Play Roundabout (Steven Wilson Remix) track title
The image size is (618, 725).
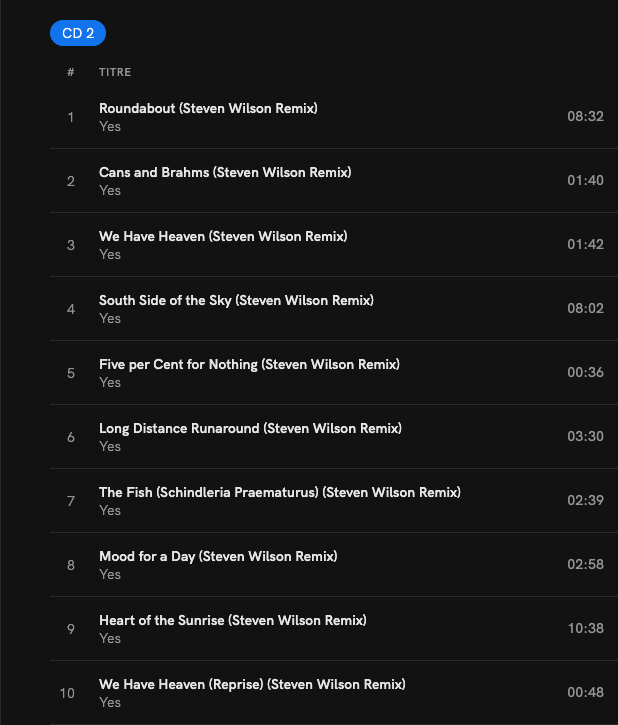tap(208, 108)
